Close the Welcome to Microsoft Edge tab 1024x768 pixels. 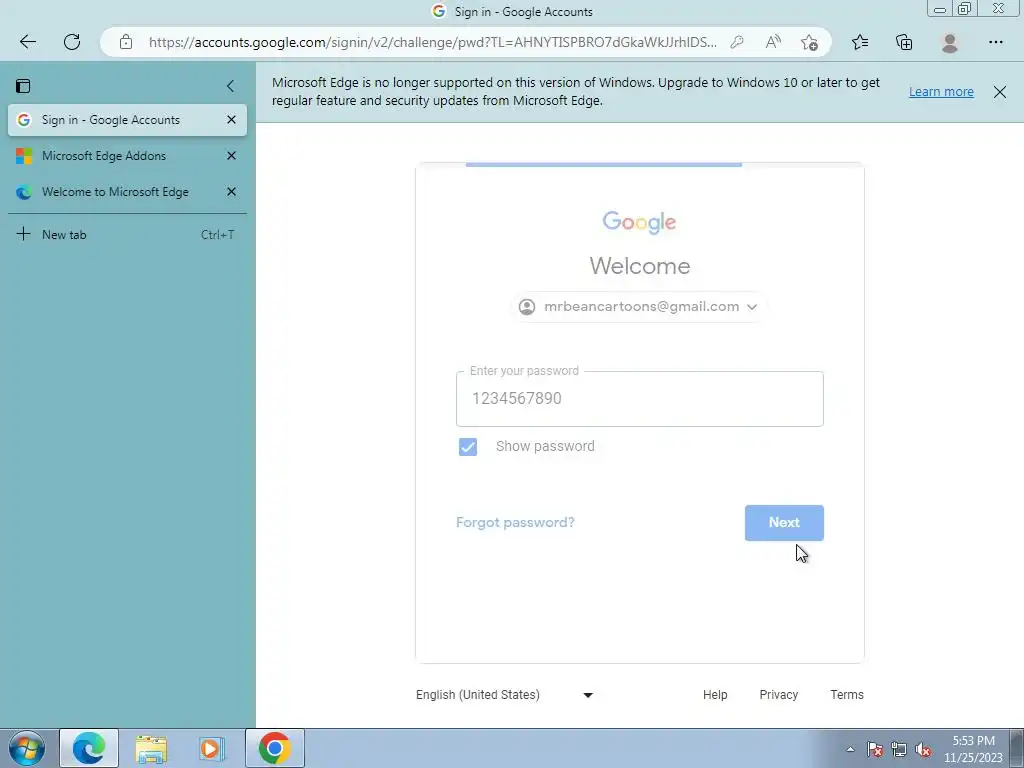point(231,192)
